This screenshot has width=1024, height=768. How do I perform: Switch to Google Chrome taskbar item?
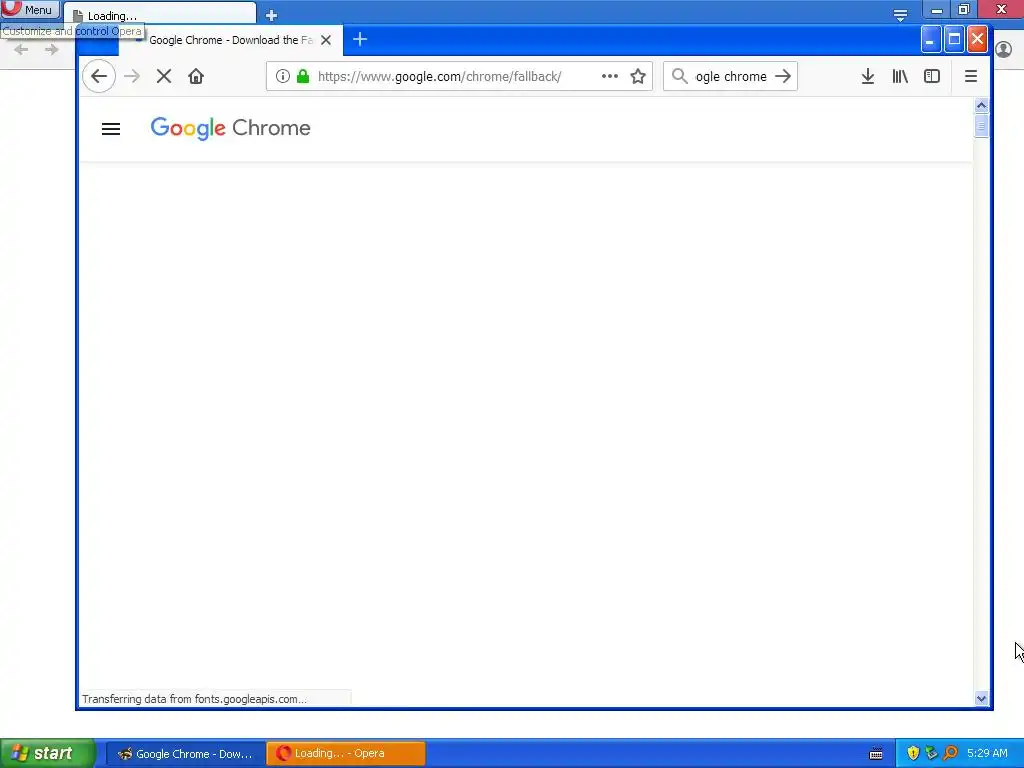(x=185, y=754)
